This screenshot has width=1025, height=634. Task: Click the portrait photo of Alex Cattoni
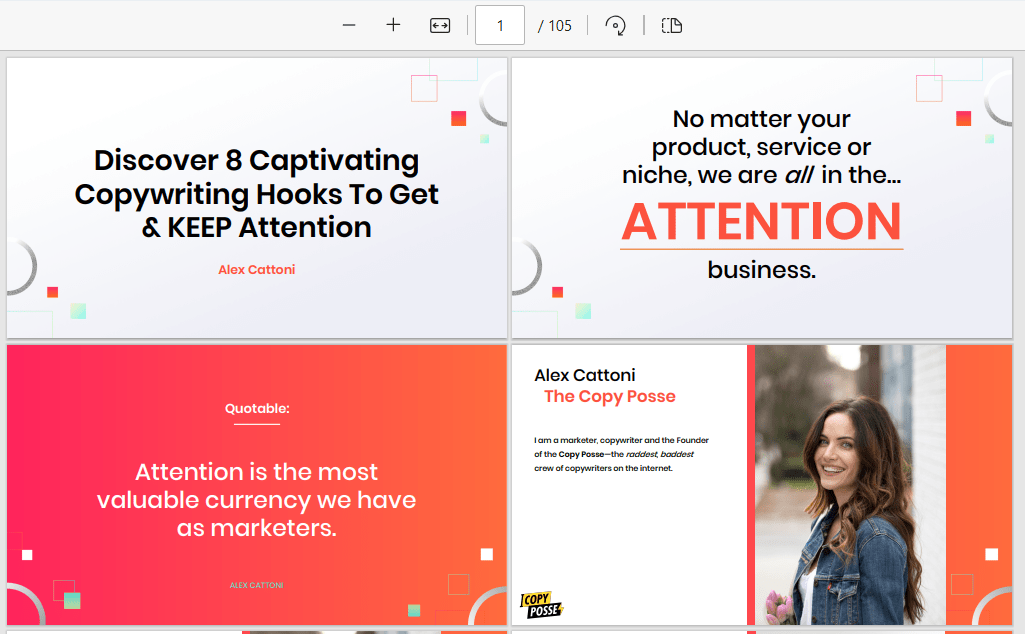coord(850,485)
